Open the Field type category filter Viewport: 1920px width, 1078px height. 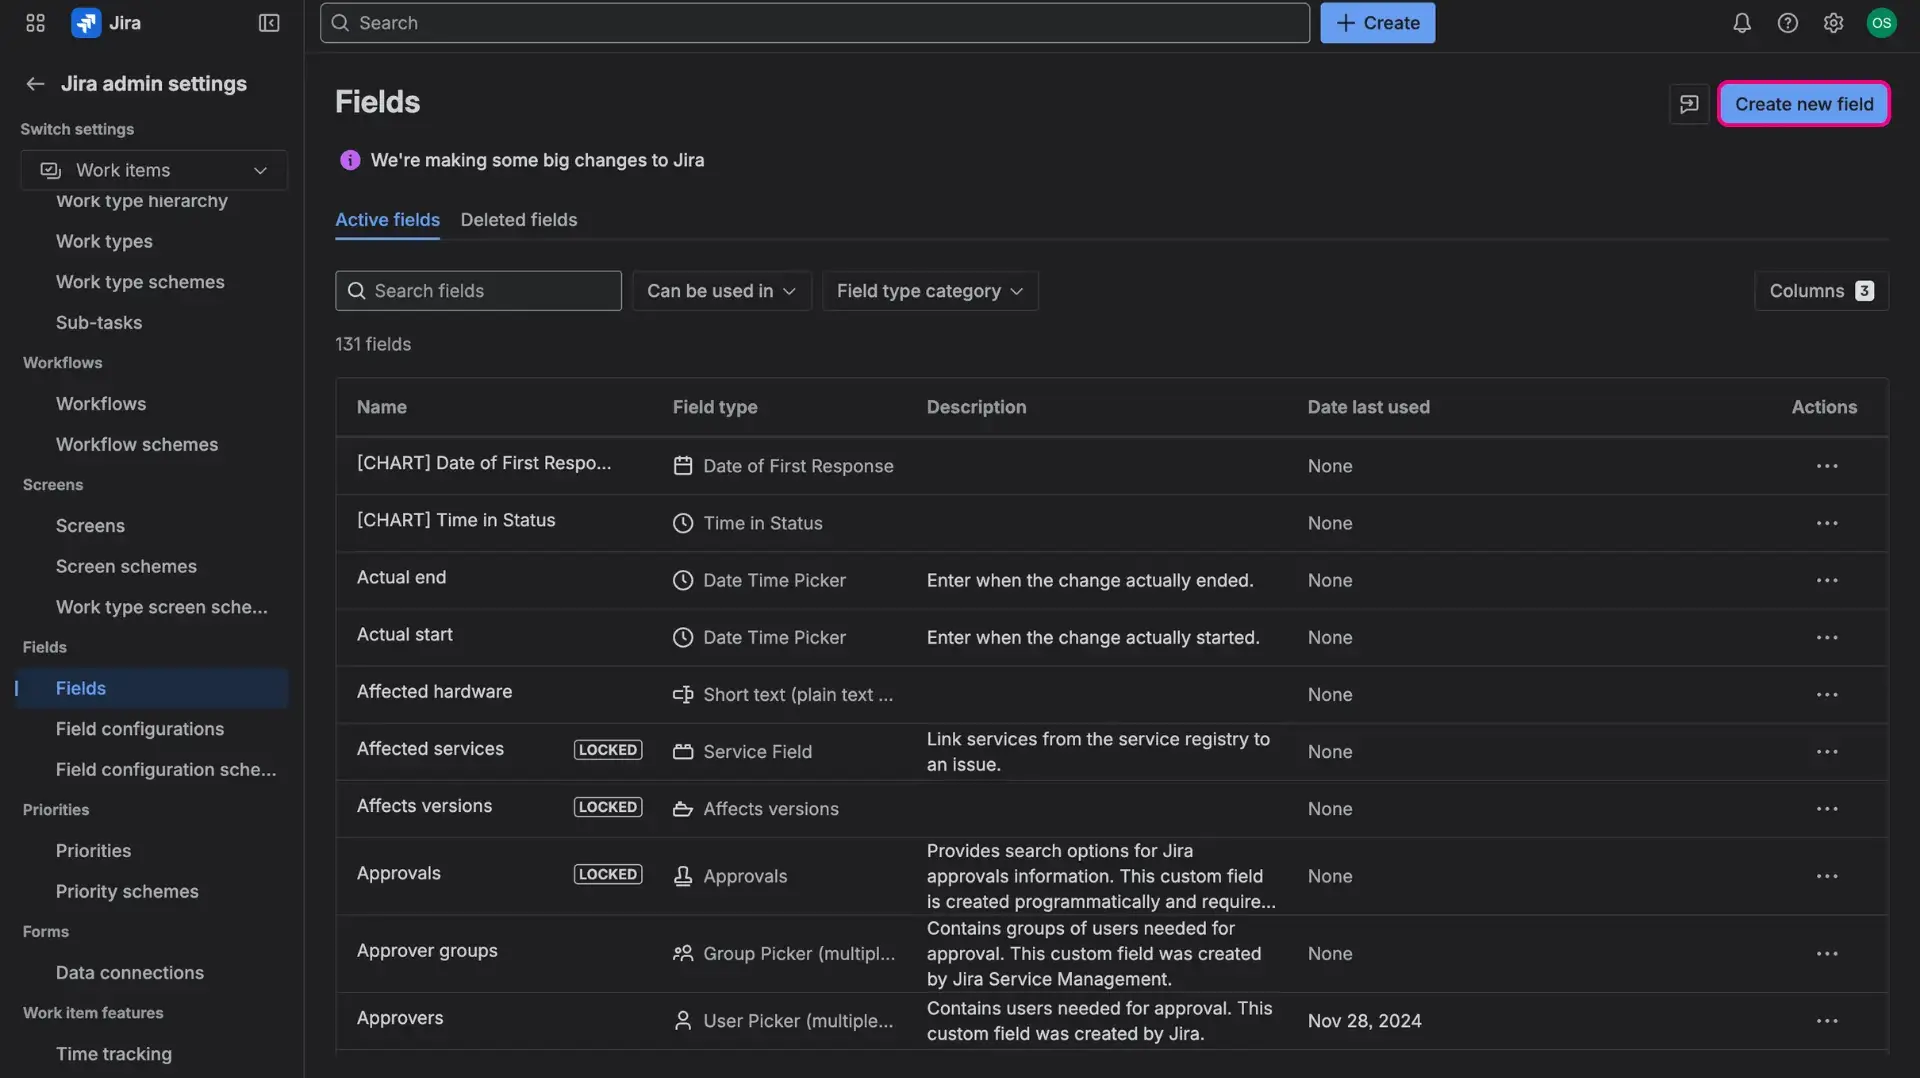[x=929, y=290]
